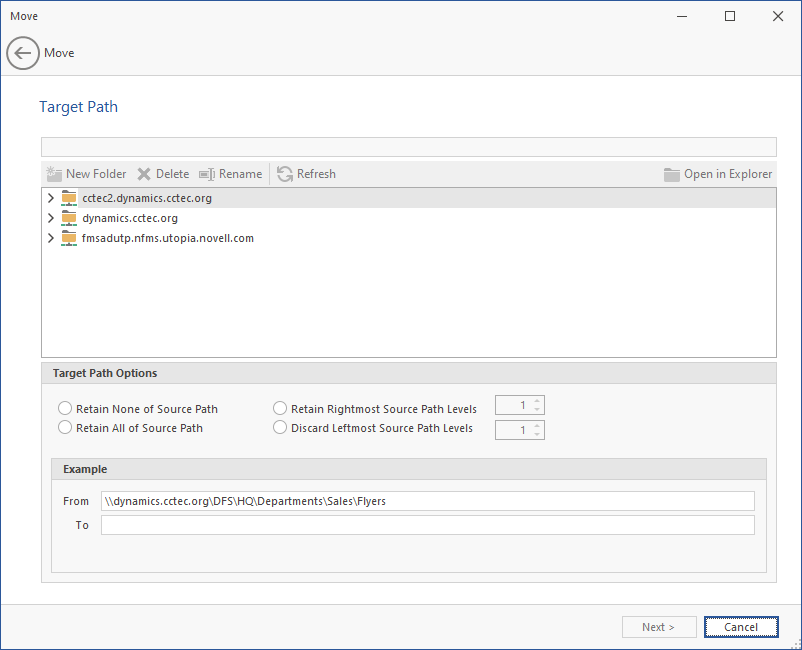Select Retain All of Source Path
The image size is (802, 650).
pos(66,428)
